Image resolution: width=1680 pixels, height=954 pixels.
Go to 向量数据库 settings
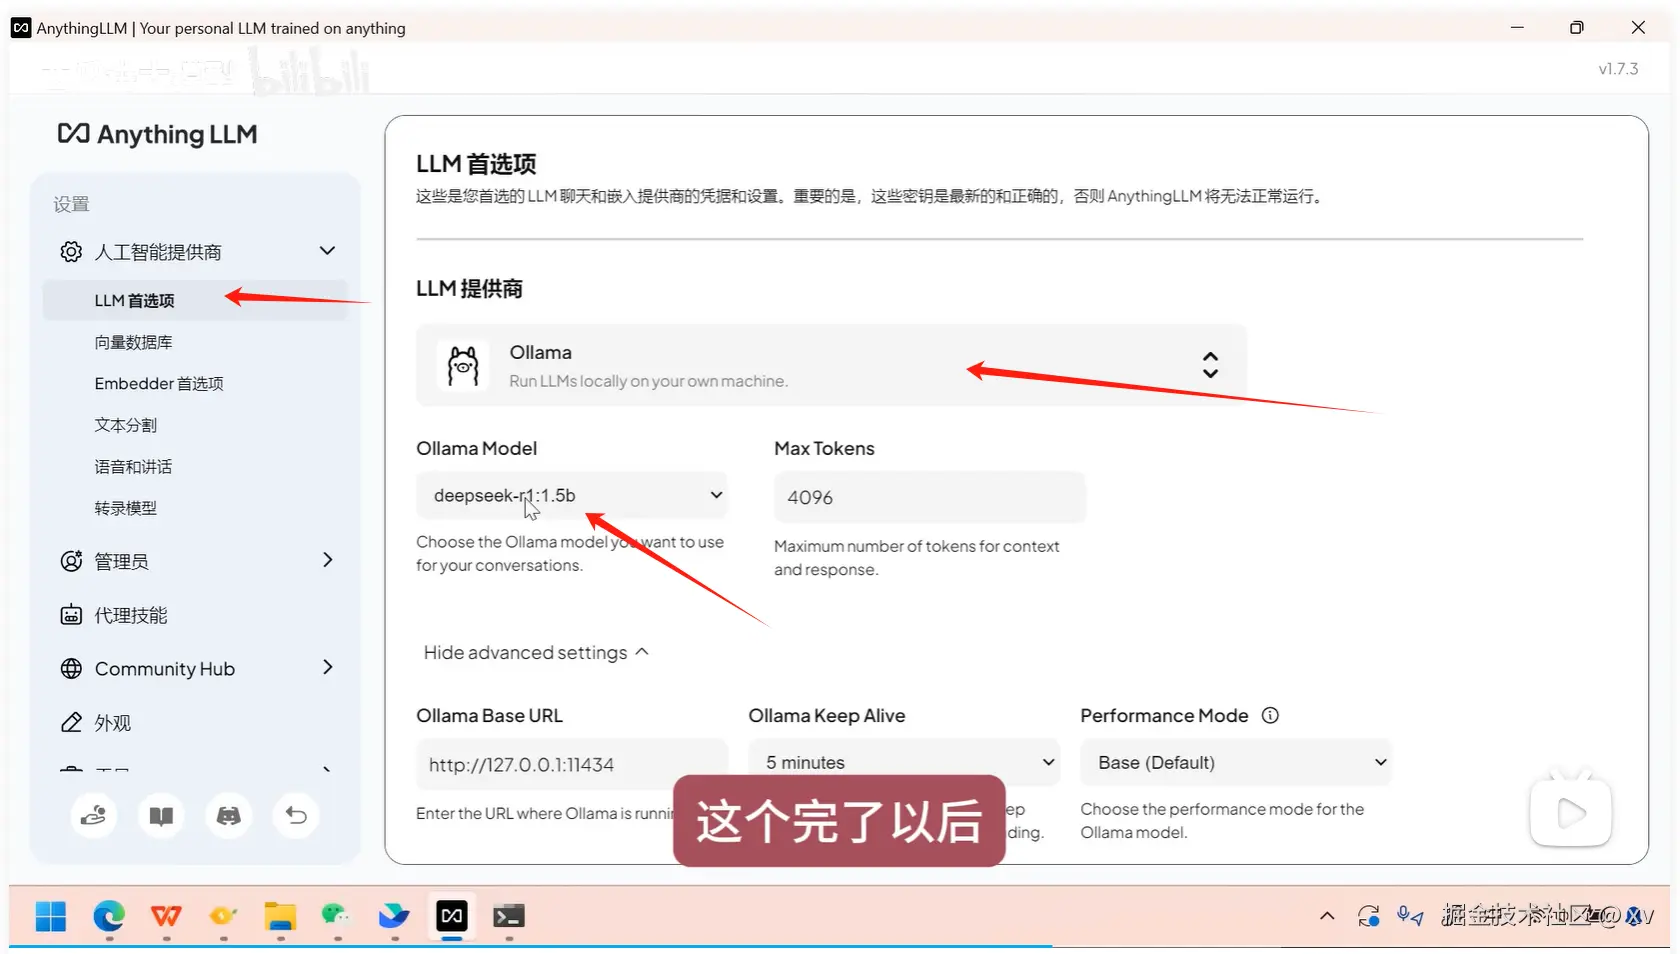tap(134, 343)
